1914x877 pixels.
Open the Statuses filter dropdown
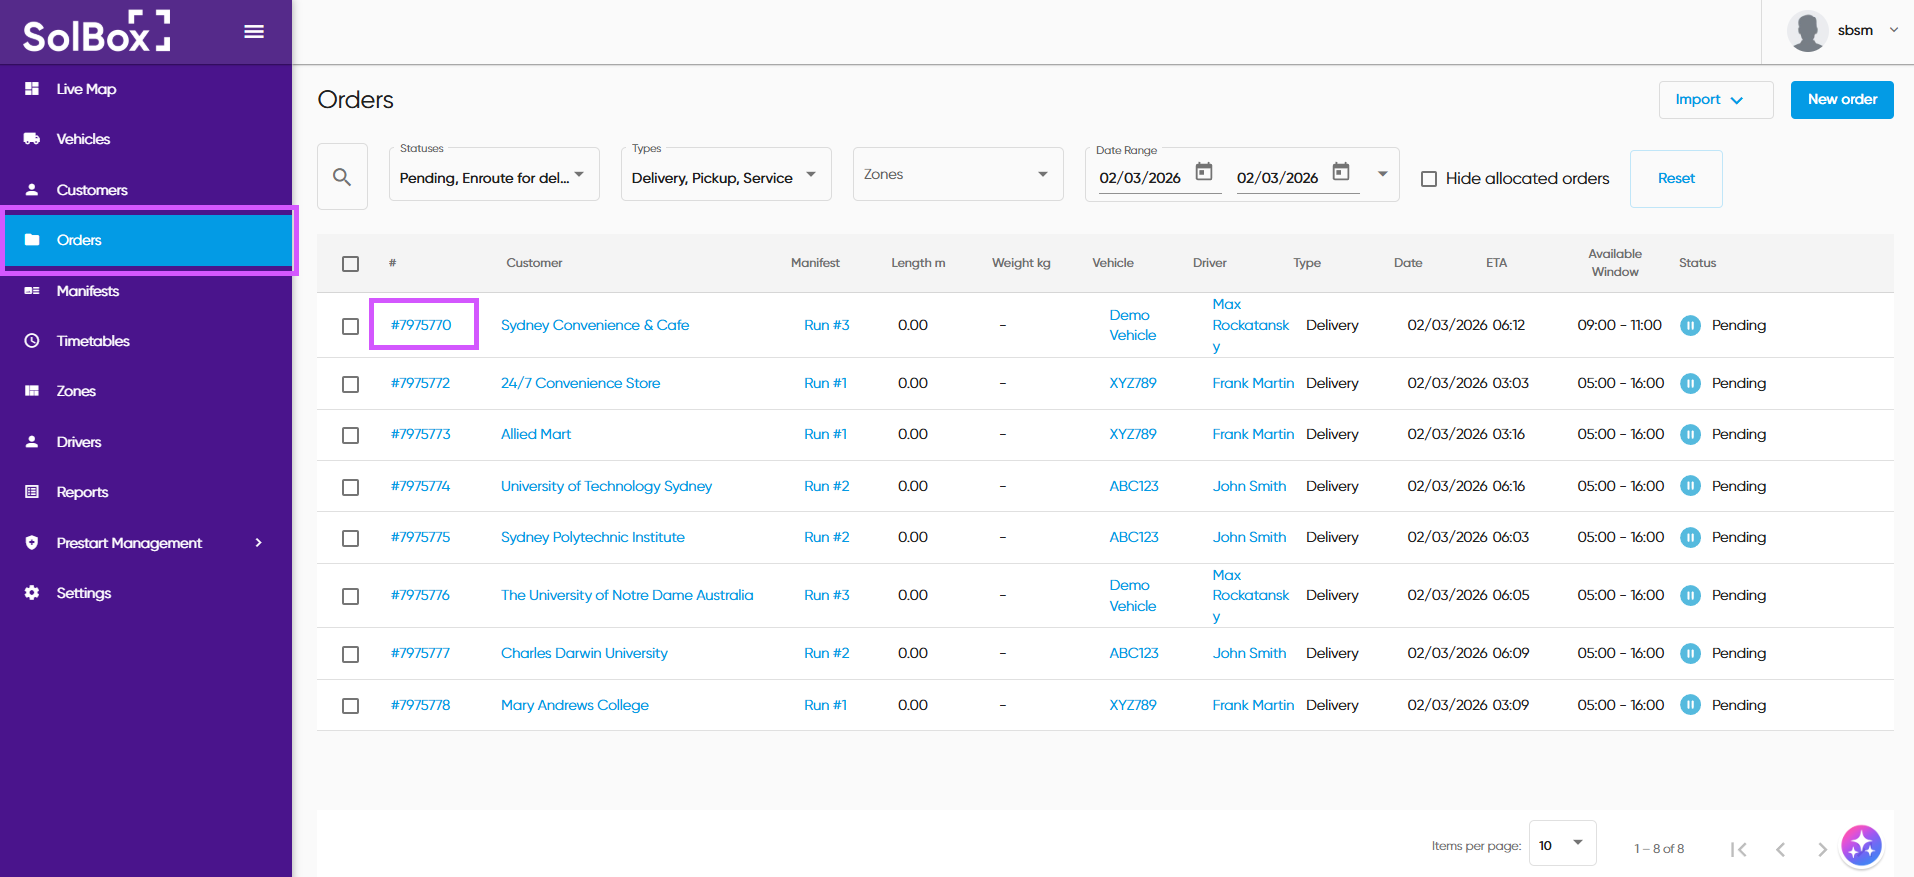click(493, 175)
